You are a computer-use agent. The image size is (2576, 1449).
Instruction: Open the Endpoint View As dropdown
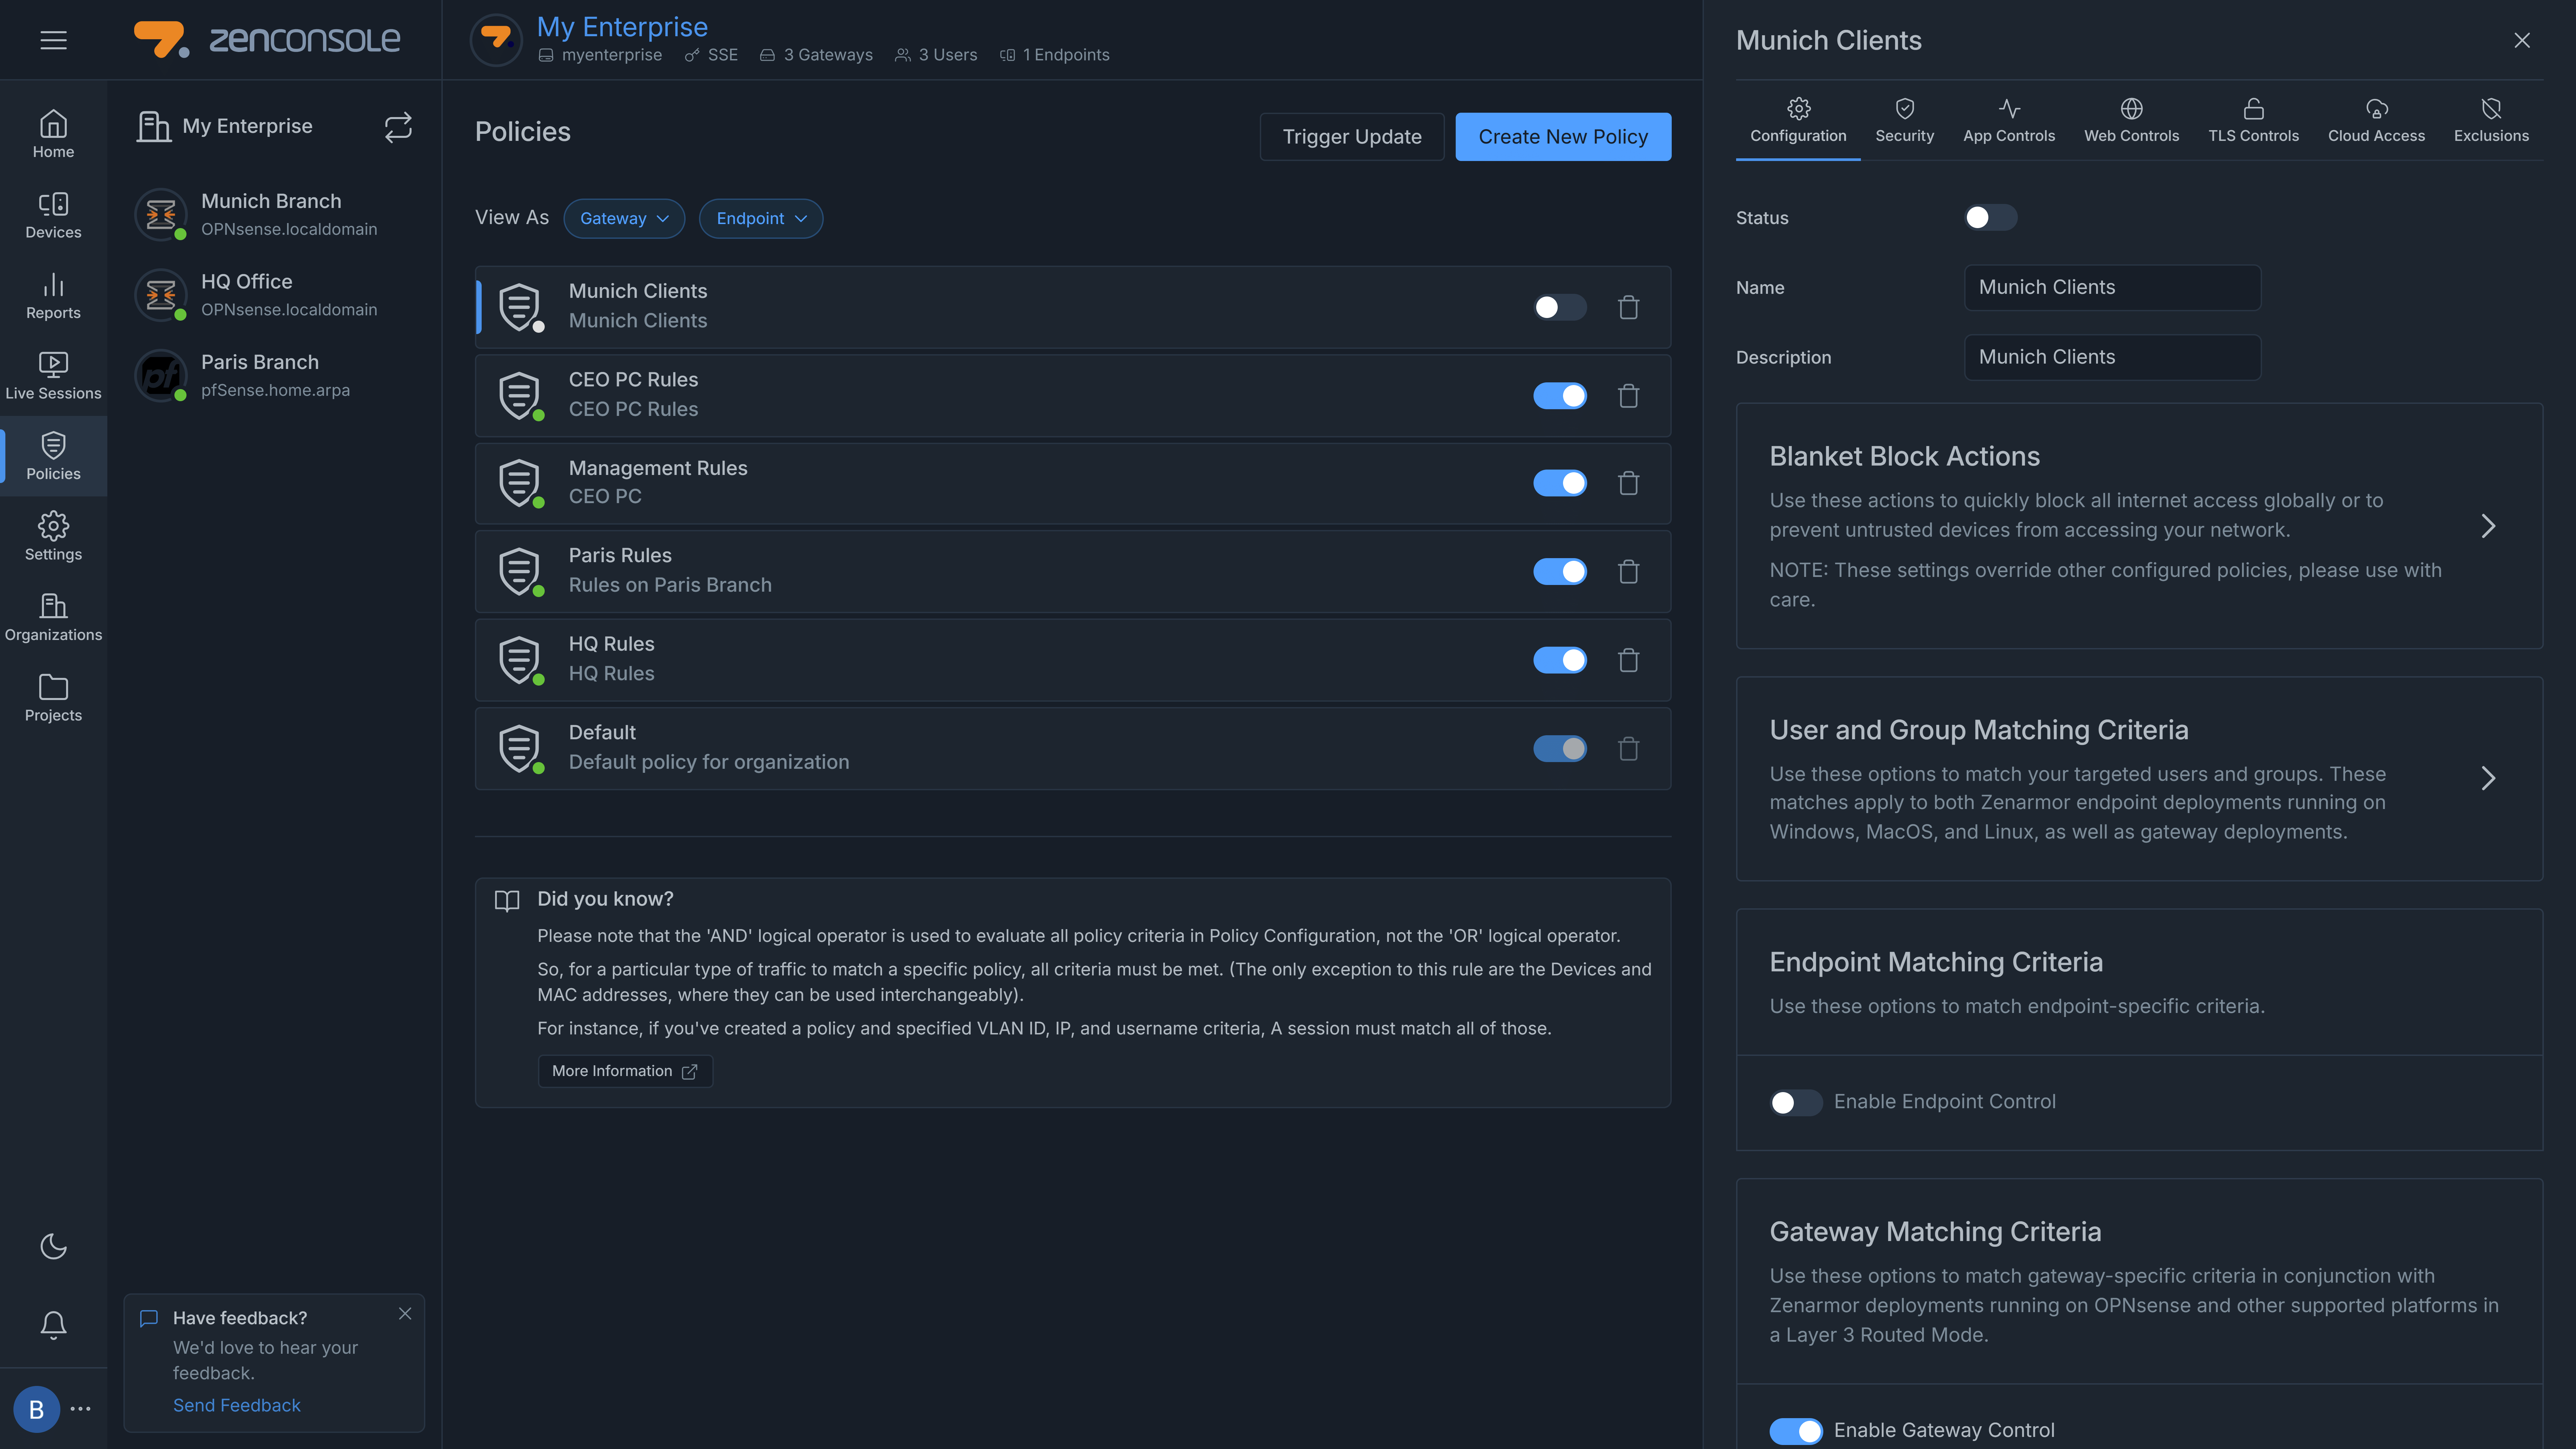coord(761,218)
